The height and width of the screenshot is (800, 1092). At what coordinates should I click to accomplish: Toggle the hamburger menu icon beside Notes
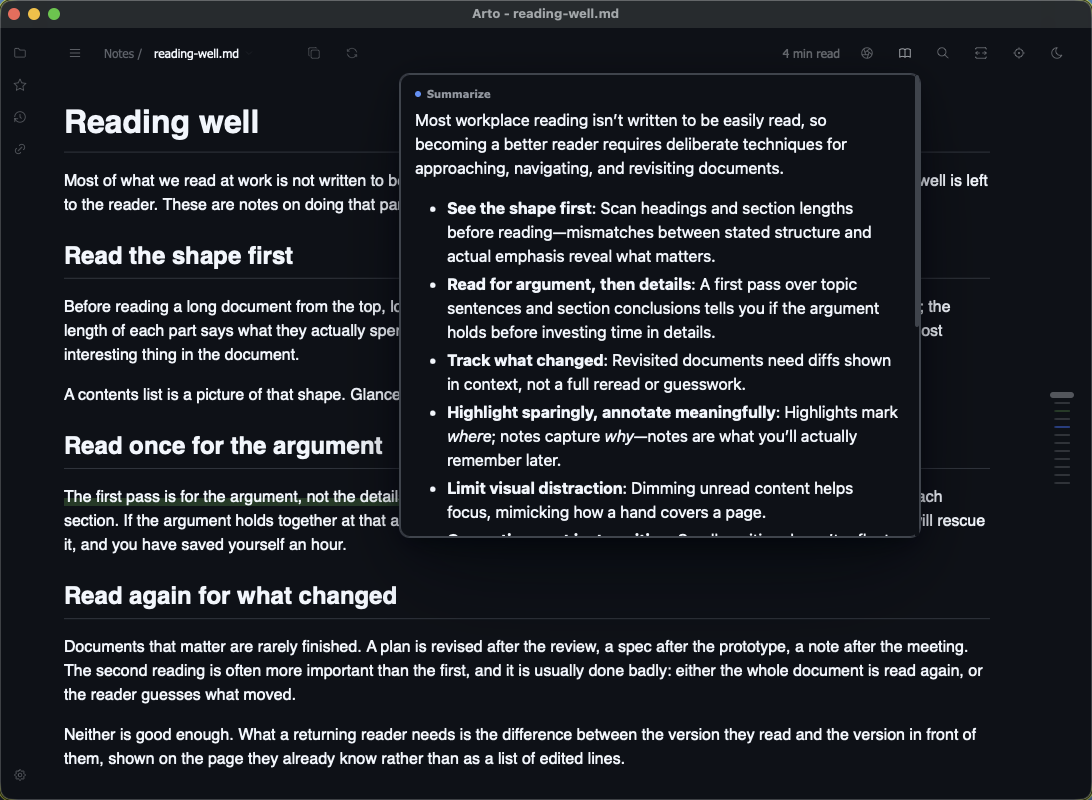(x=75, y=53)
